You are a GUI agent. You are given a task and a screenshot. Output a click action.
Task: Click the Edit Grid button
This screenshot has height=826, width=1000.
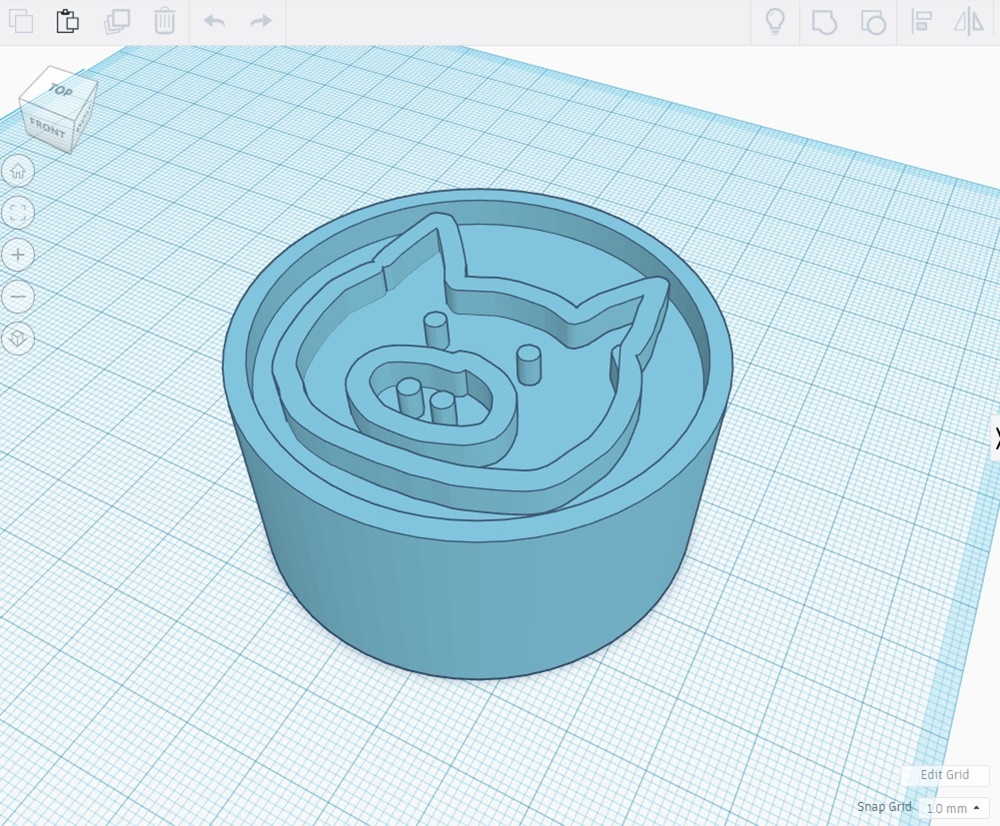pos(944,775)
